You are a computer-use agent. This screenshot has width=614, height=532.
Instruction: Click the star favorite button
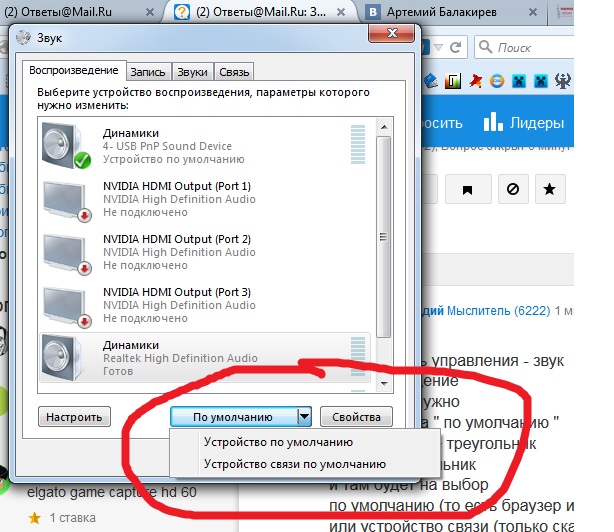pyautogui.click(x=550, y=189)
